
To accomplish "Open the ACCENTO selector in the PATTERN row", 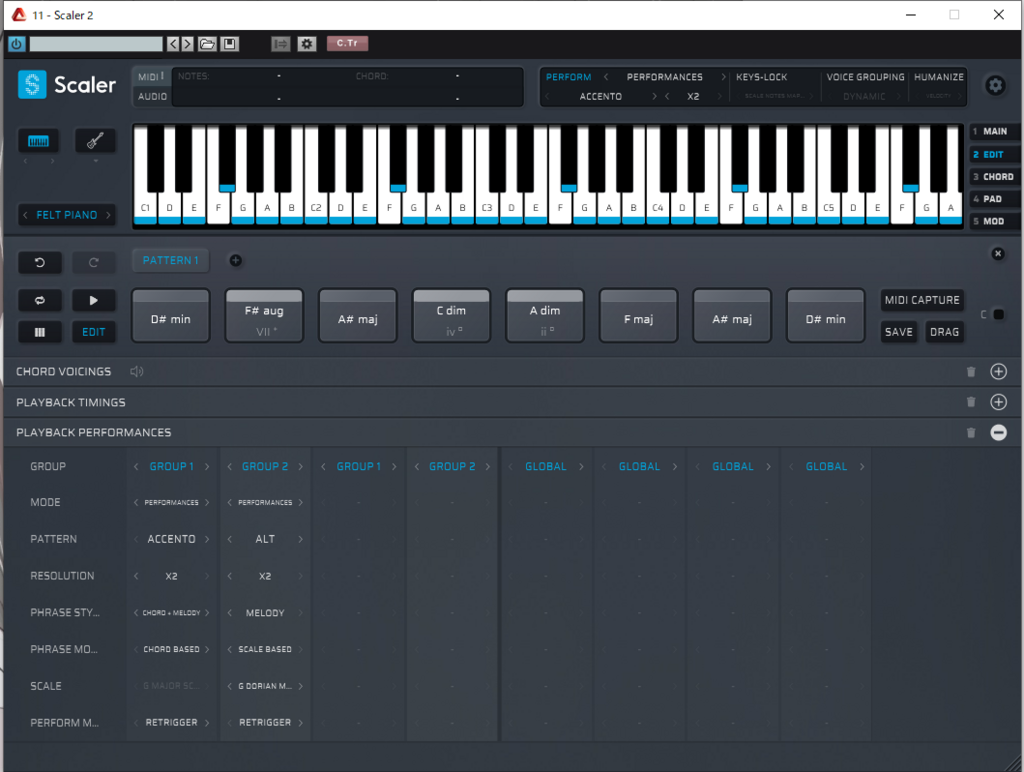I will click(171, 539).
